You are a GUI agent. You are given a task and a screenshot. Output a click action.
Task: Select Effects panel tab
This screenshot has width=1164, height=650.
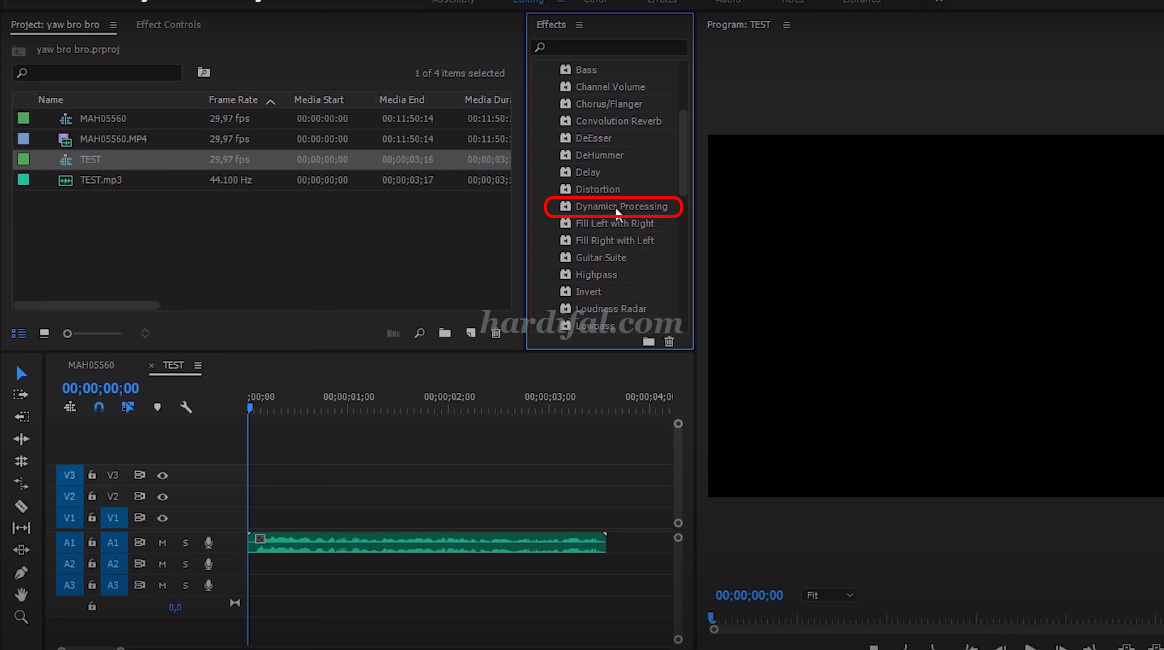[551, 24]
